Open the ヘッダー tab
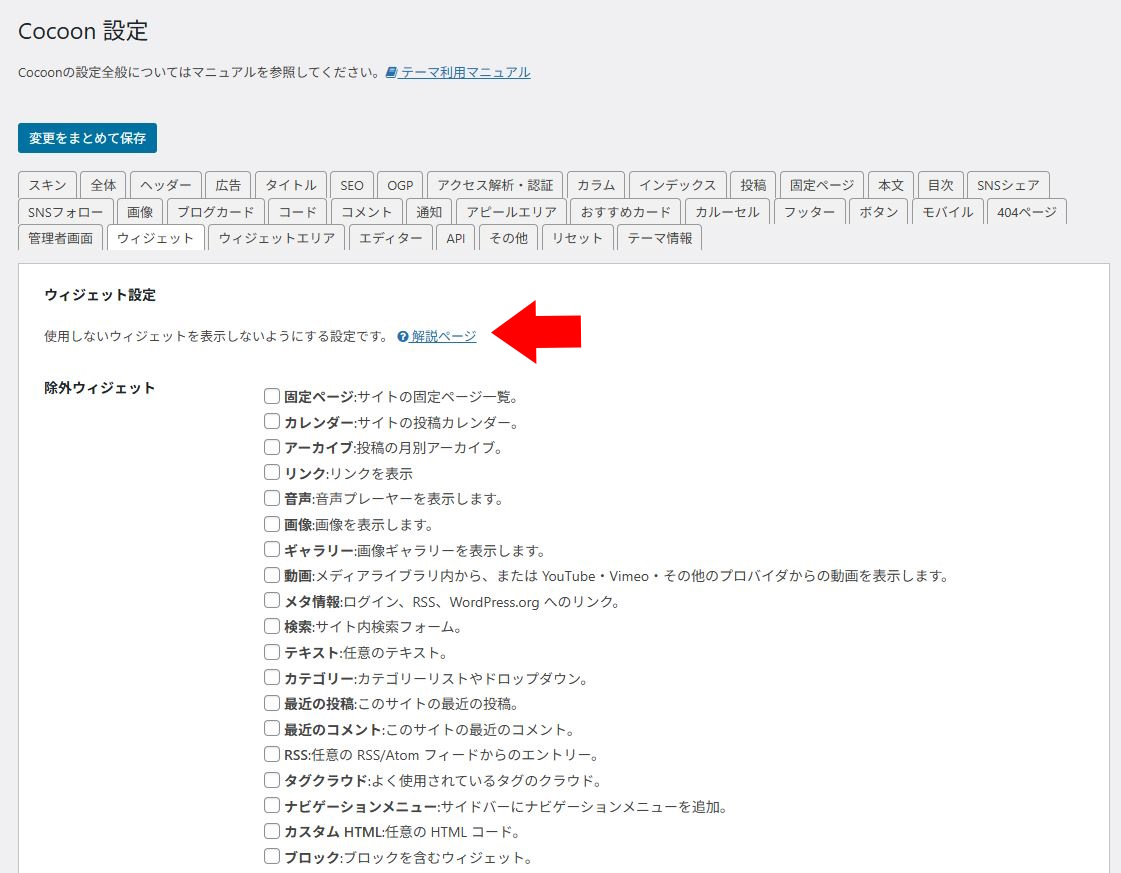This screenshot has width=1121, height=873. pyautogui.click(x=166, y=185)
